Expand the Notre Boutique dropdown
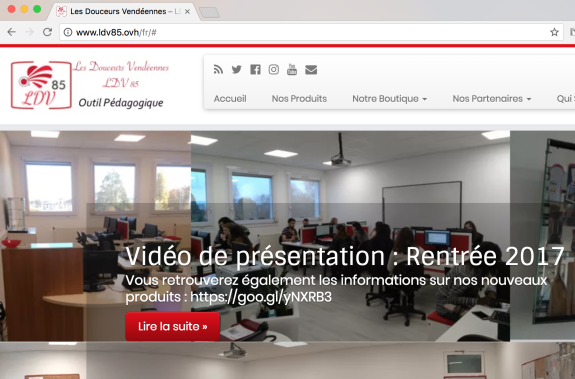575x379 pixels. coord(389,99)
